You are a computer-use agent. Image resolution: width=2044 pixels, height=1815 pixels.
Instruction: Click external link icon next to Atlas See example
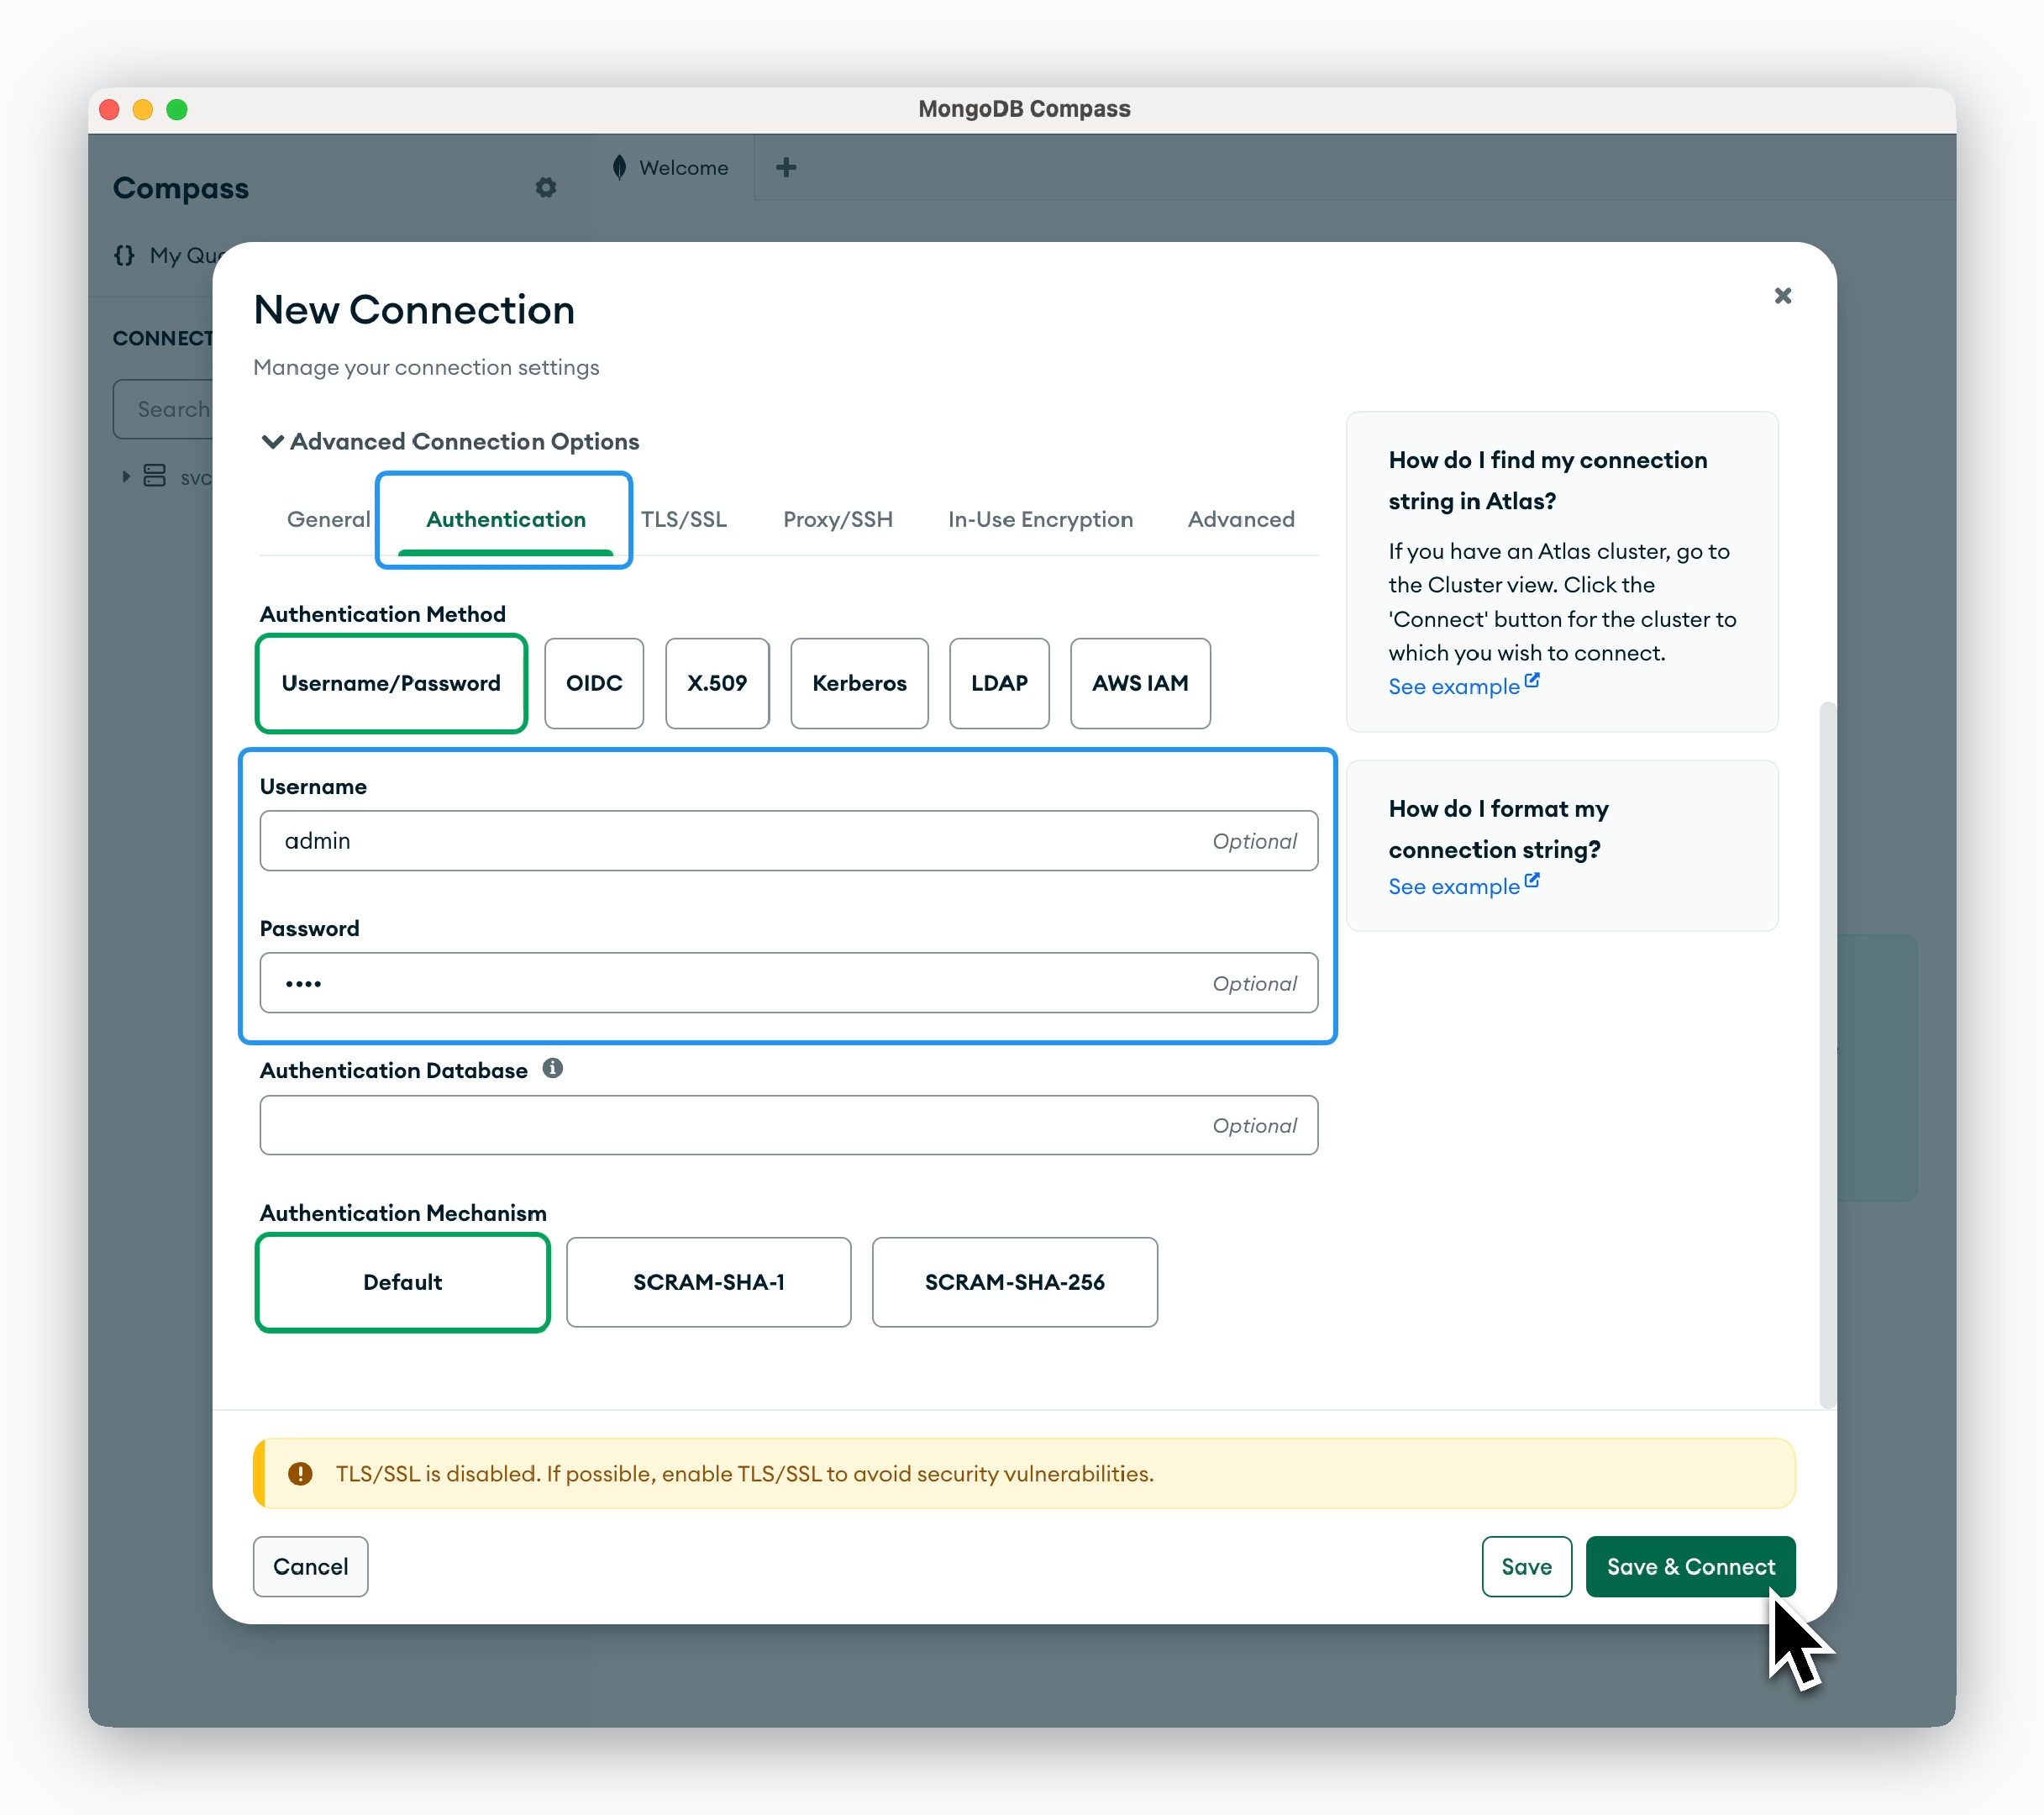pyautogui.click(x=1532, y=680)
